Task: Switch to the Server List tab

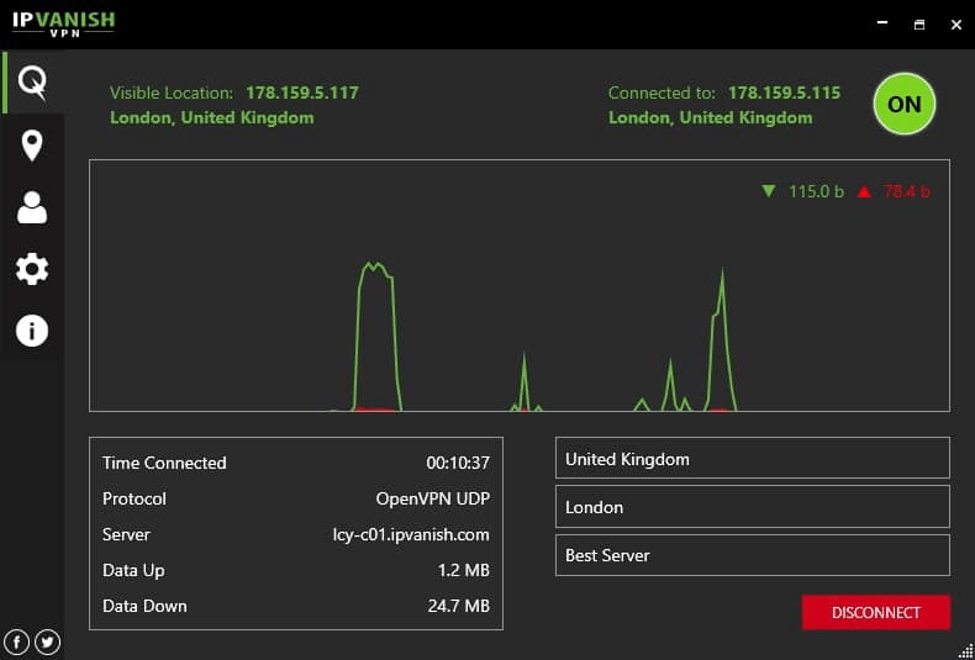Action: point(33,146)
